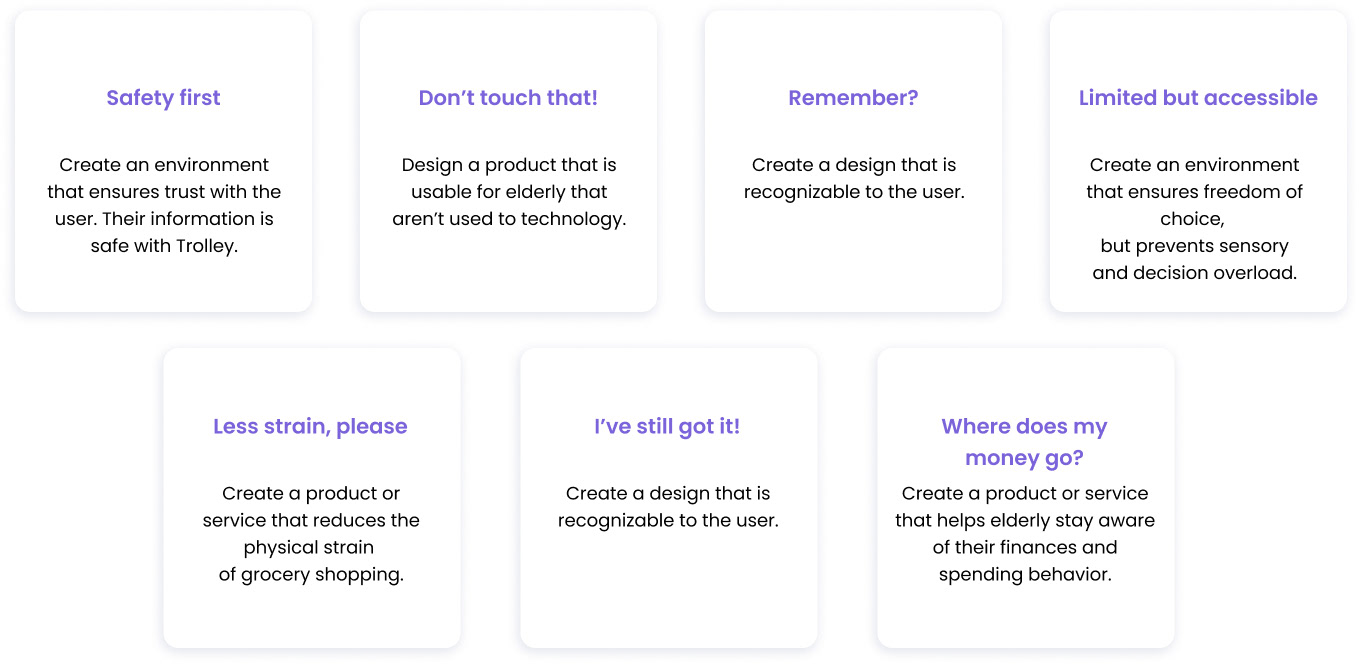1359x665 pixels.
Task: Click the text about trust with Trolley
Action: [164, 205]
